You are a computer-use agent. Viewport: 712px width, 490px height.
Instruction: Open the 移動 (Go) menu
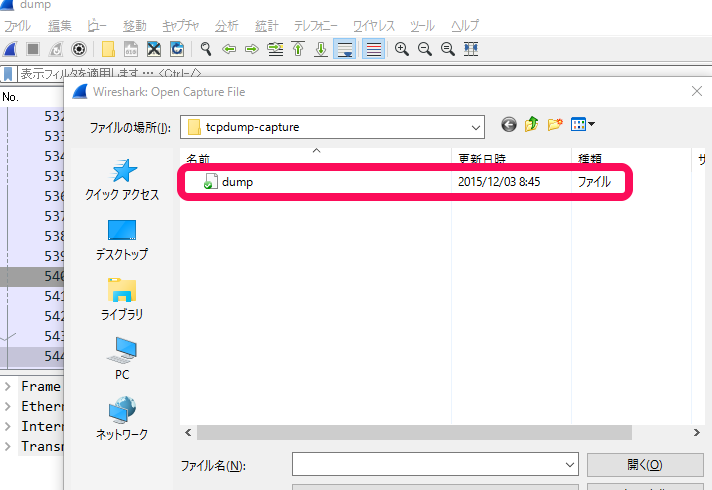tap(134, 25)
